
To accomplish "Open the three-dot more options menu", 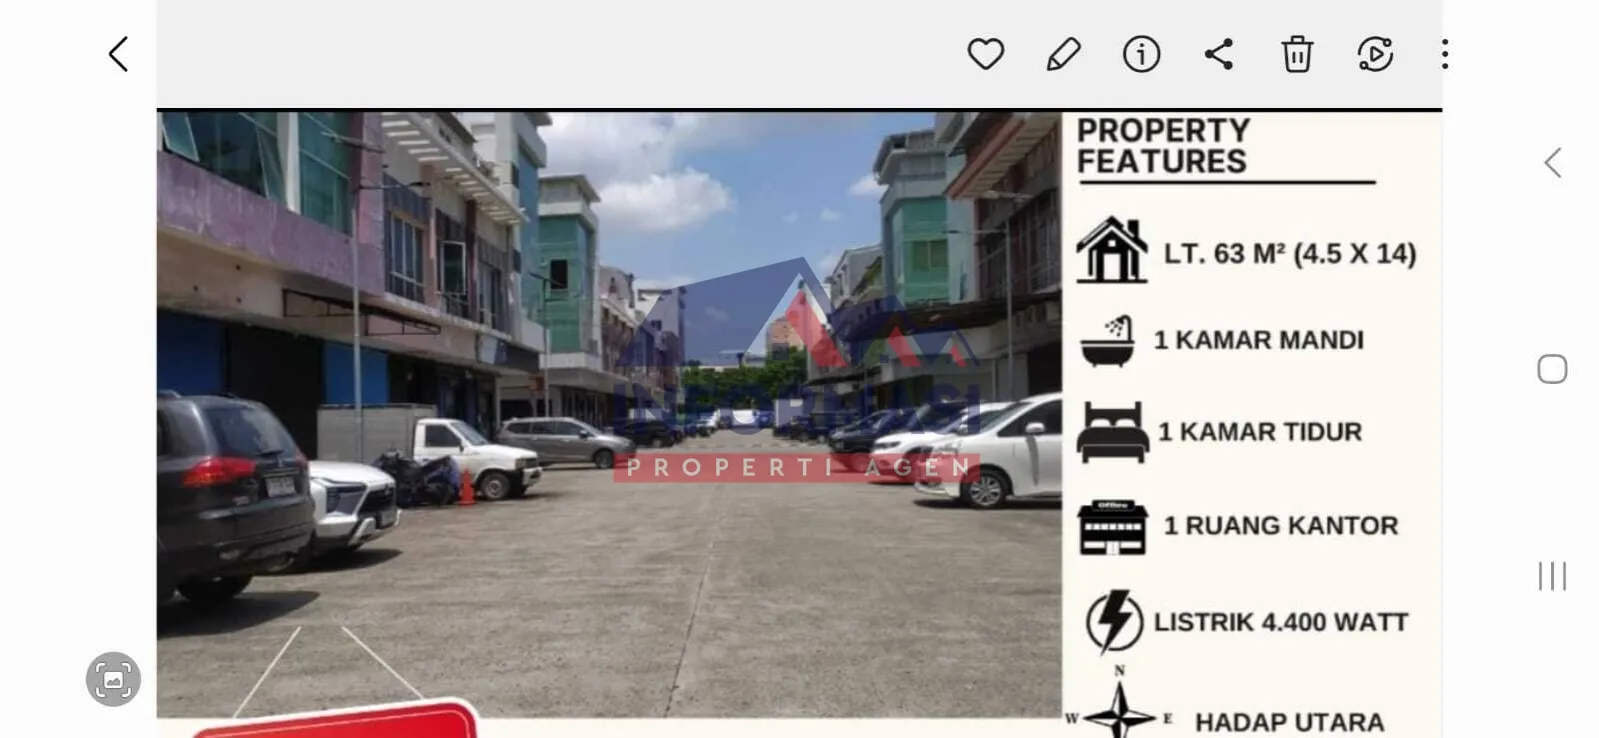I will click(x=1445, y=54).
